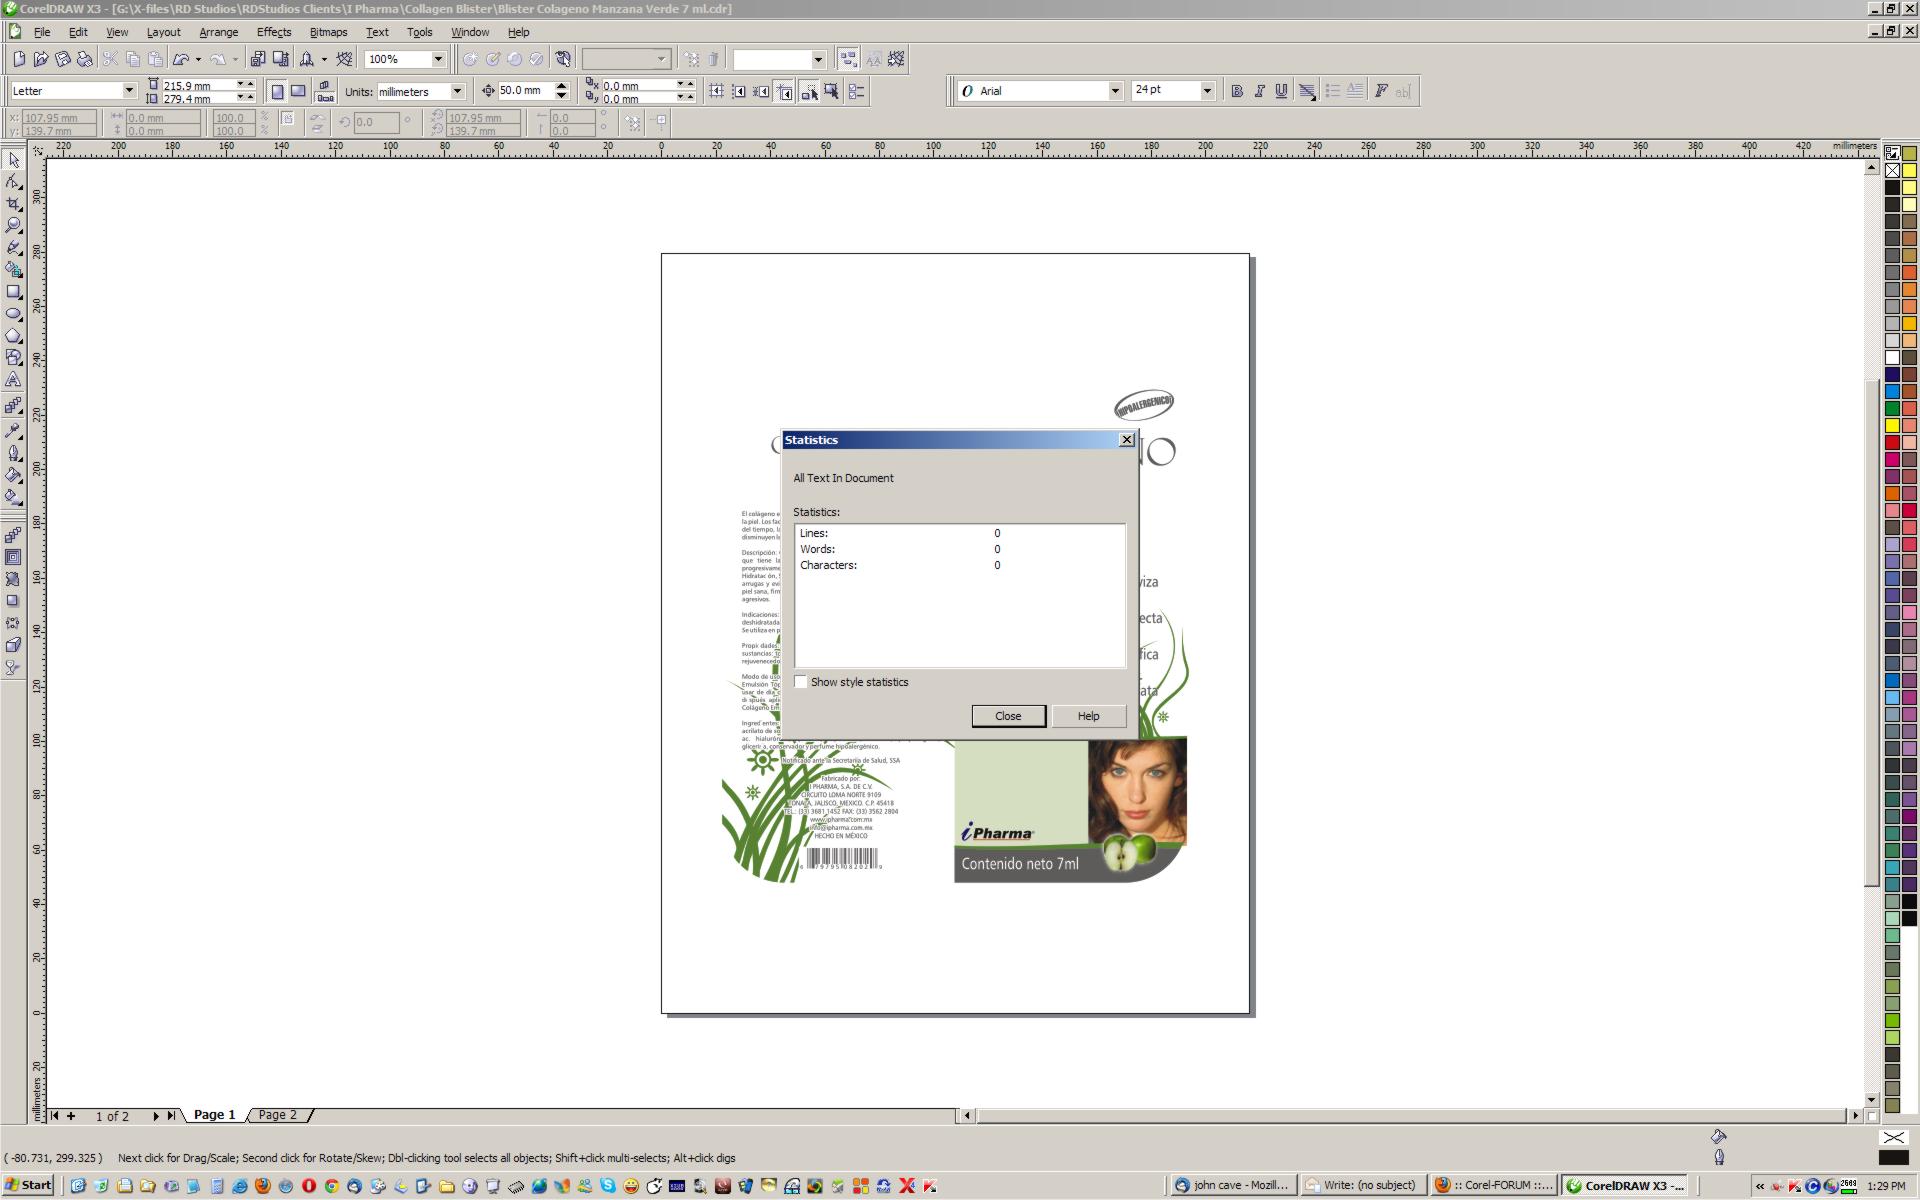Toggle Underline text formatting

pos(1281,91)
